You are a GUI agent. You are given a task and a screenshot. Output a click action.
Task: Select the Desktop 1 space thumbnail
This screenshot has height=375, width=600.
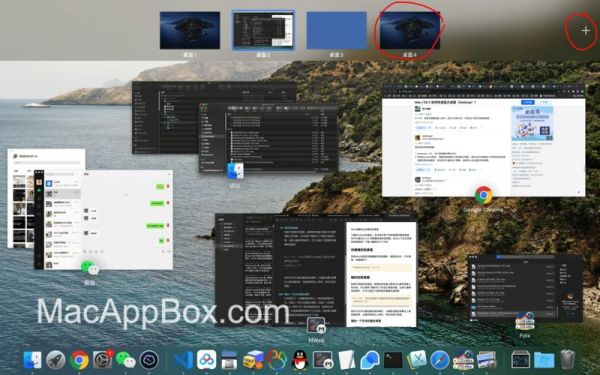(x=190, y=30)
